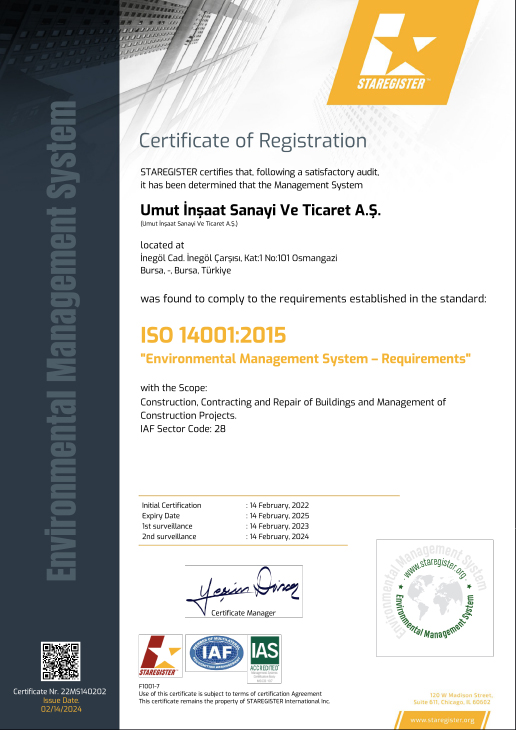Click the 'located at' text

pyautogui.click(x=162, y=245)
